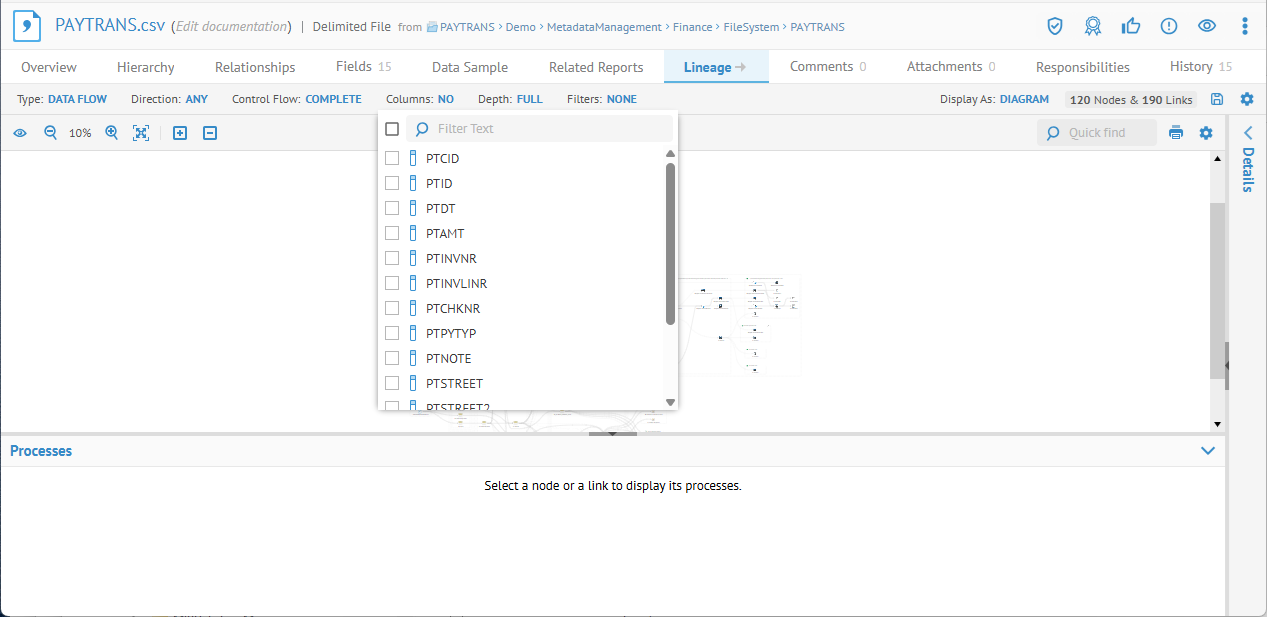Collapse the Processes panel
Image resolution: width=1267 pixels, height=617 pixels.
point(1207,450)
